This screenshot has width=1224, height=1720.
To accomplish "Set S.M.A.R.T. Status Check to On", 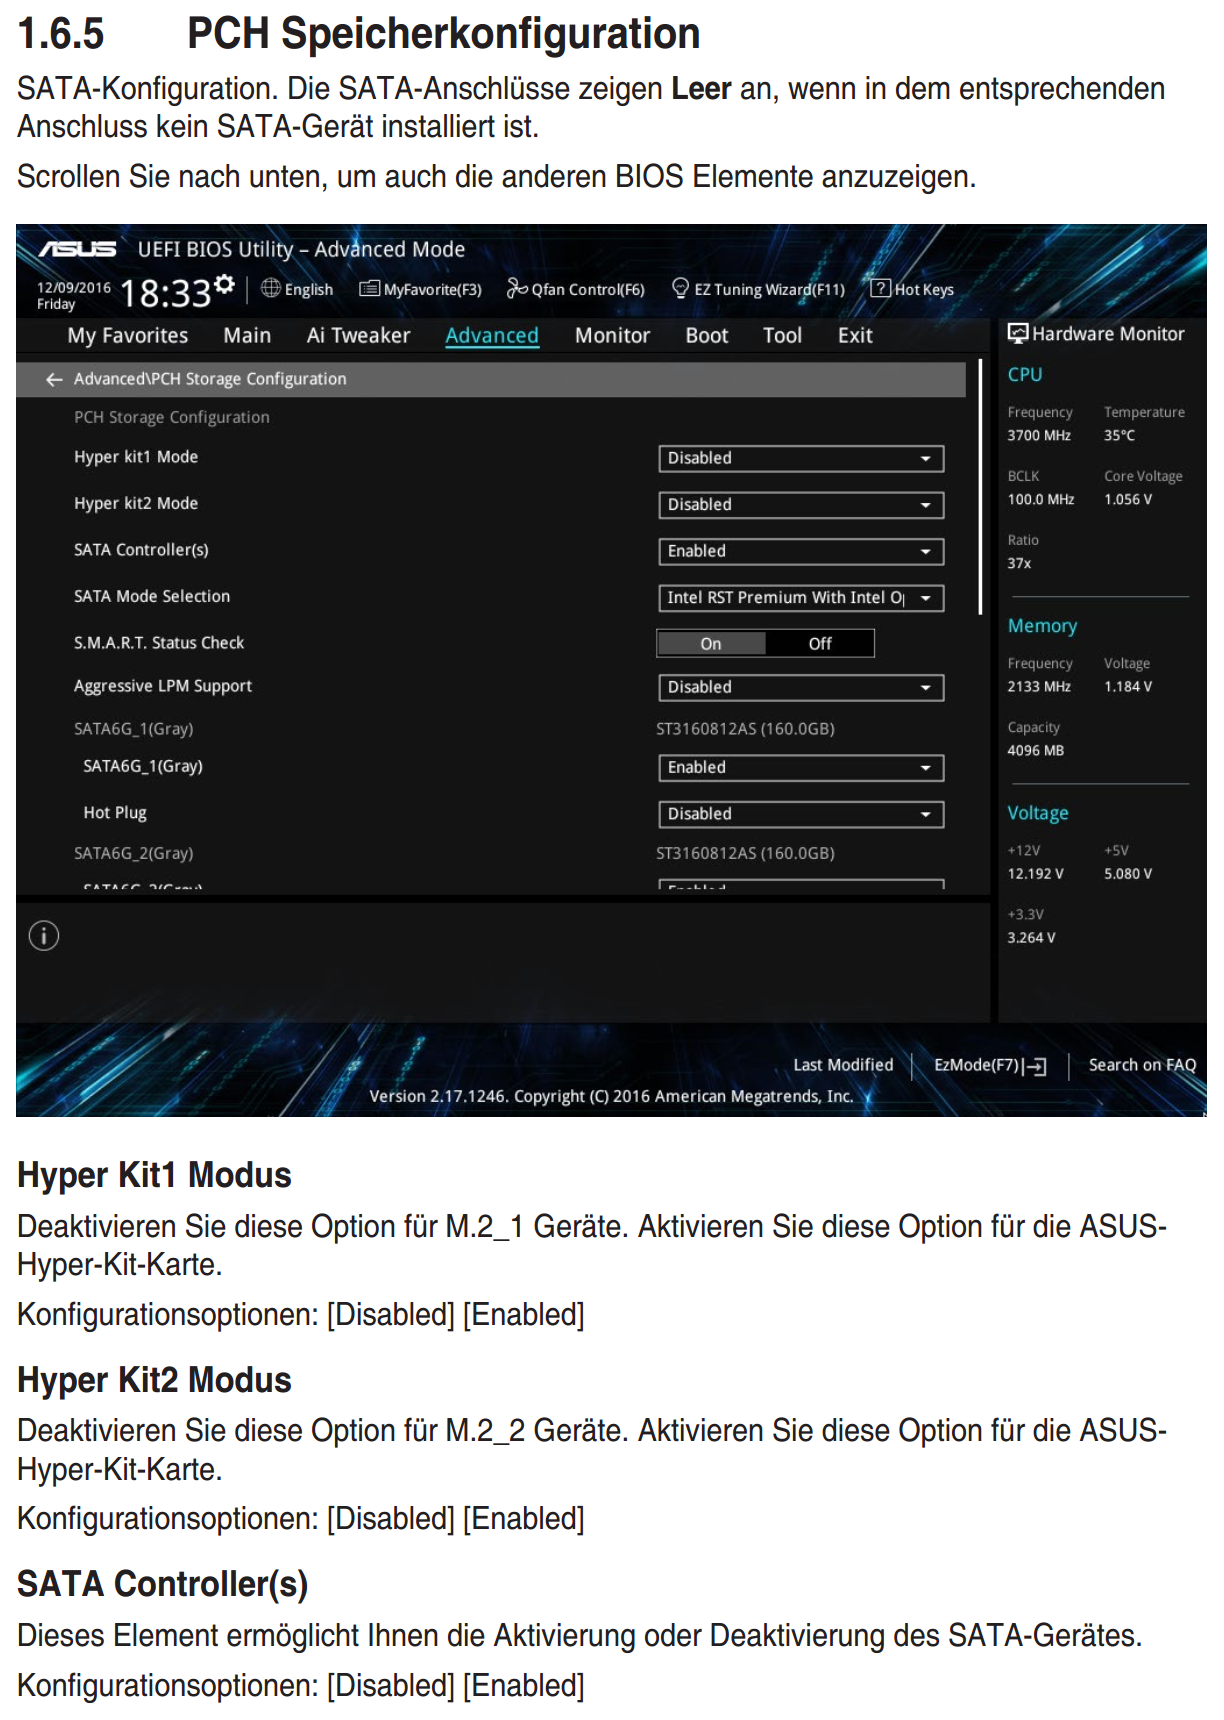I will tap(711, 644).
